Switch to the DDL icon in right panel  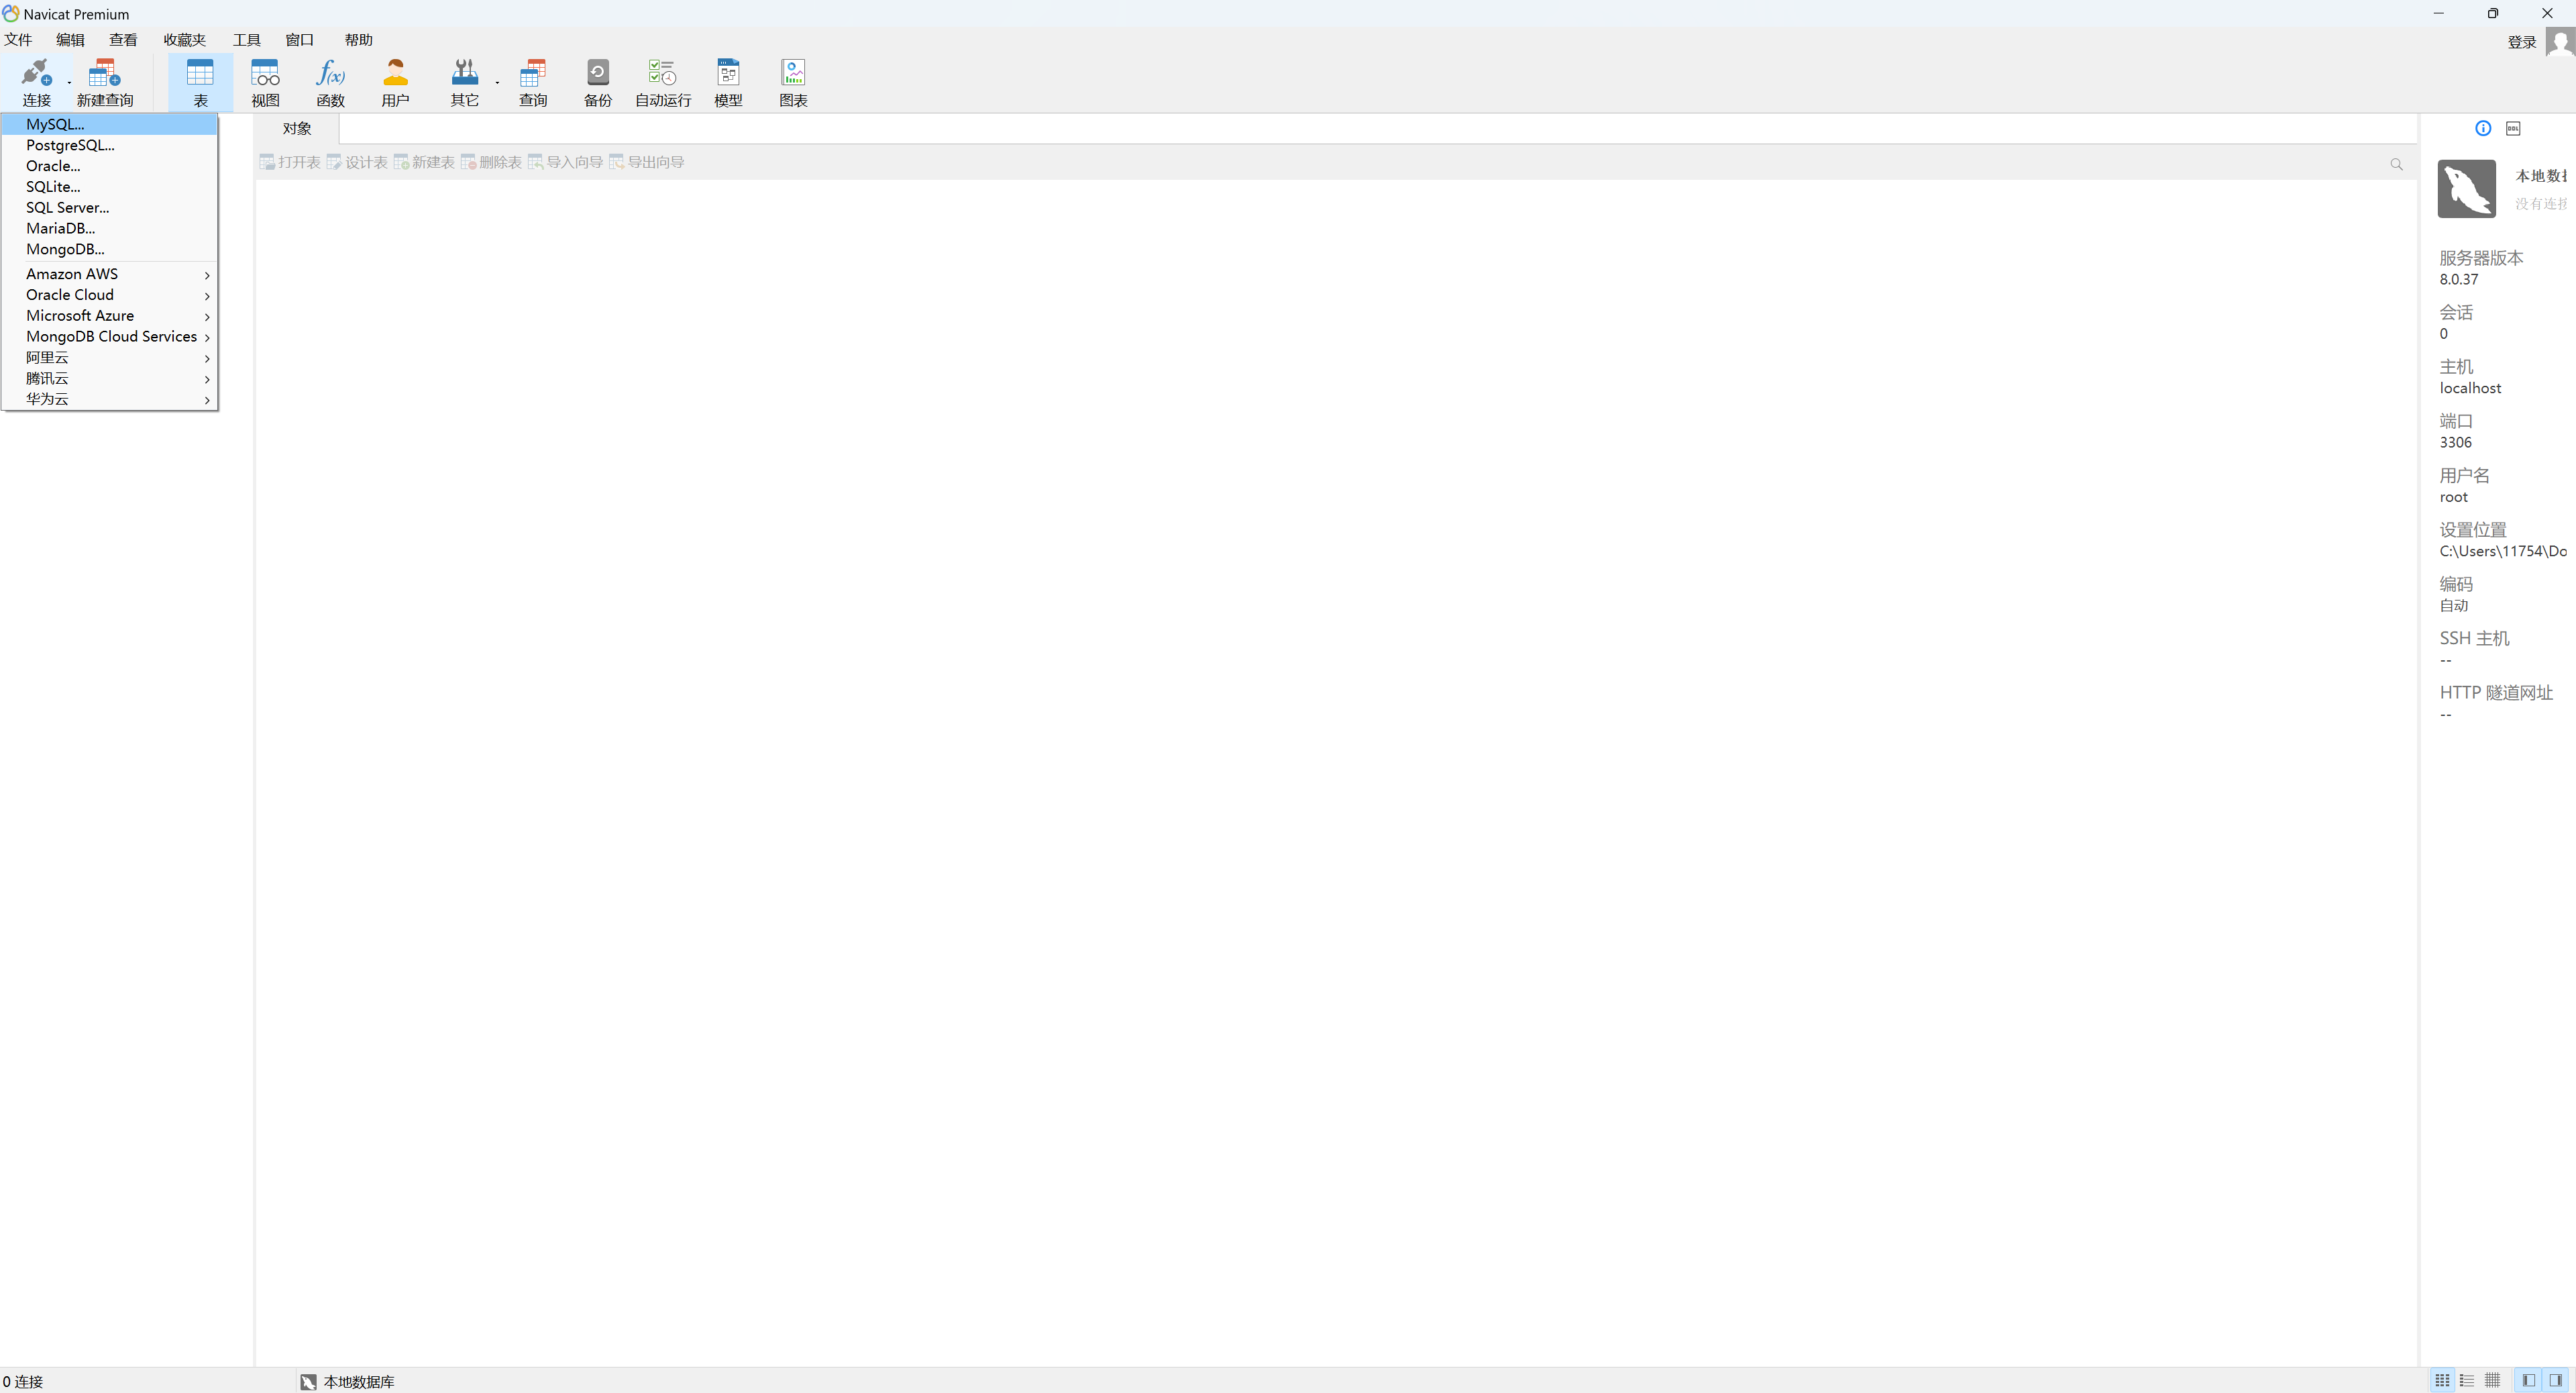(x=2513, y=128)
